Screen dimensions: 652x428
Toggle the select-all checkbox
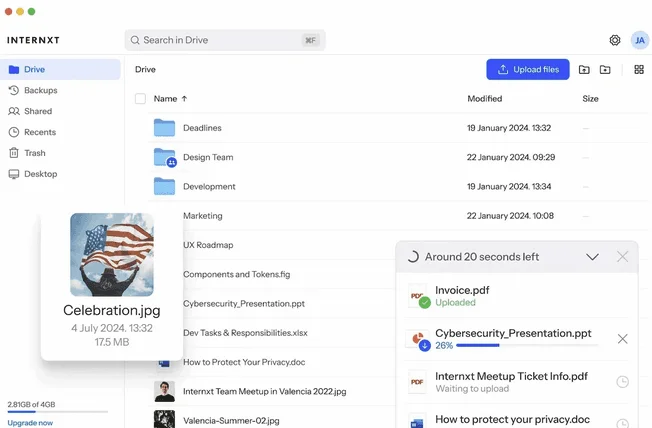[x=140, y=99]
